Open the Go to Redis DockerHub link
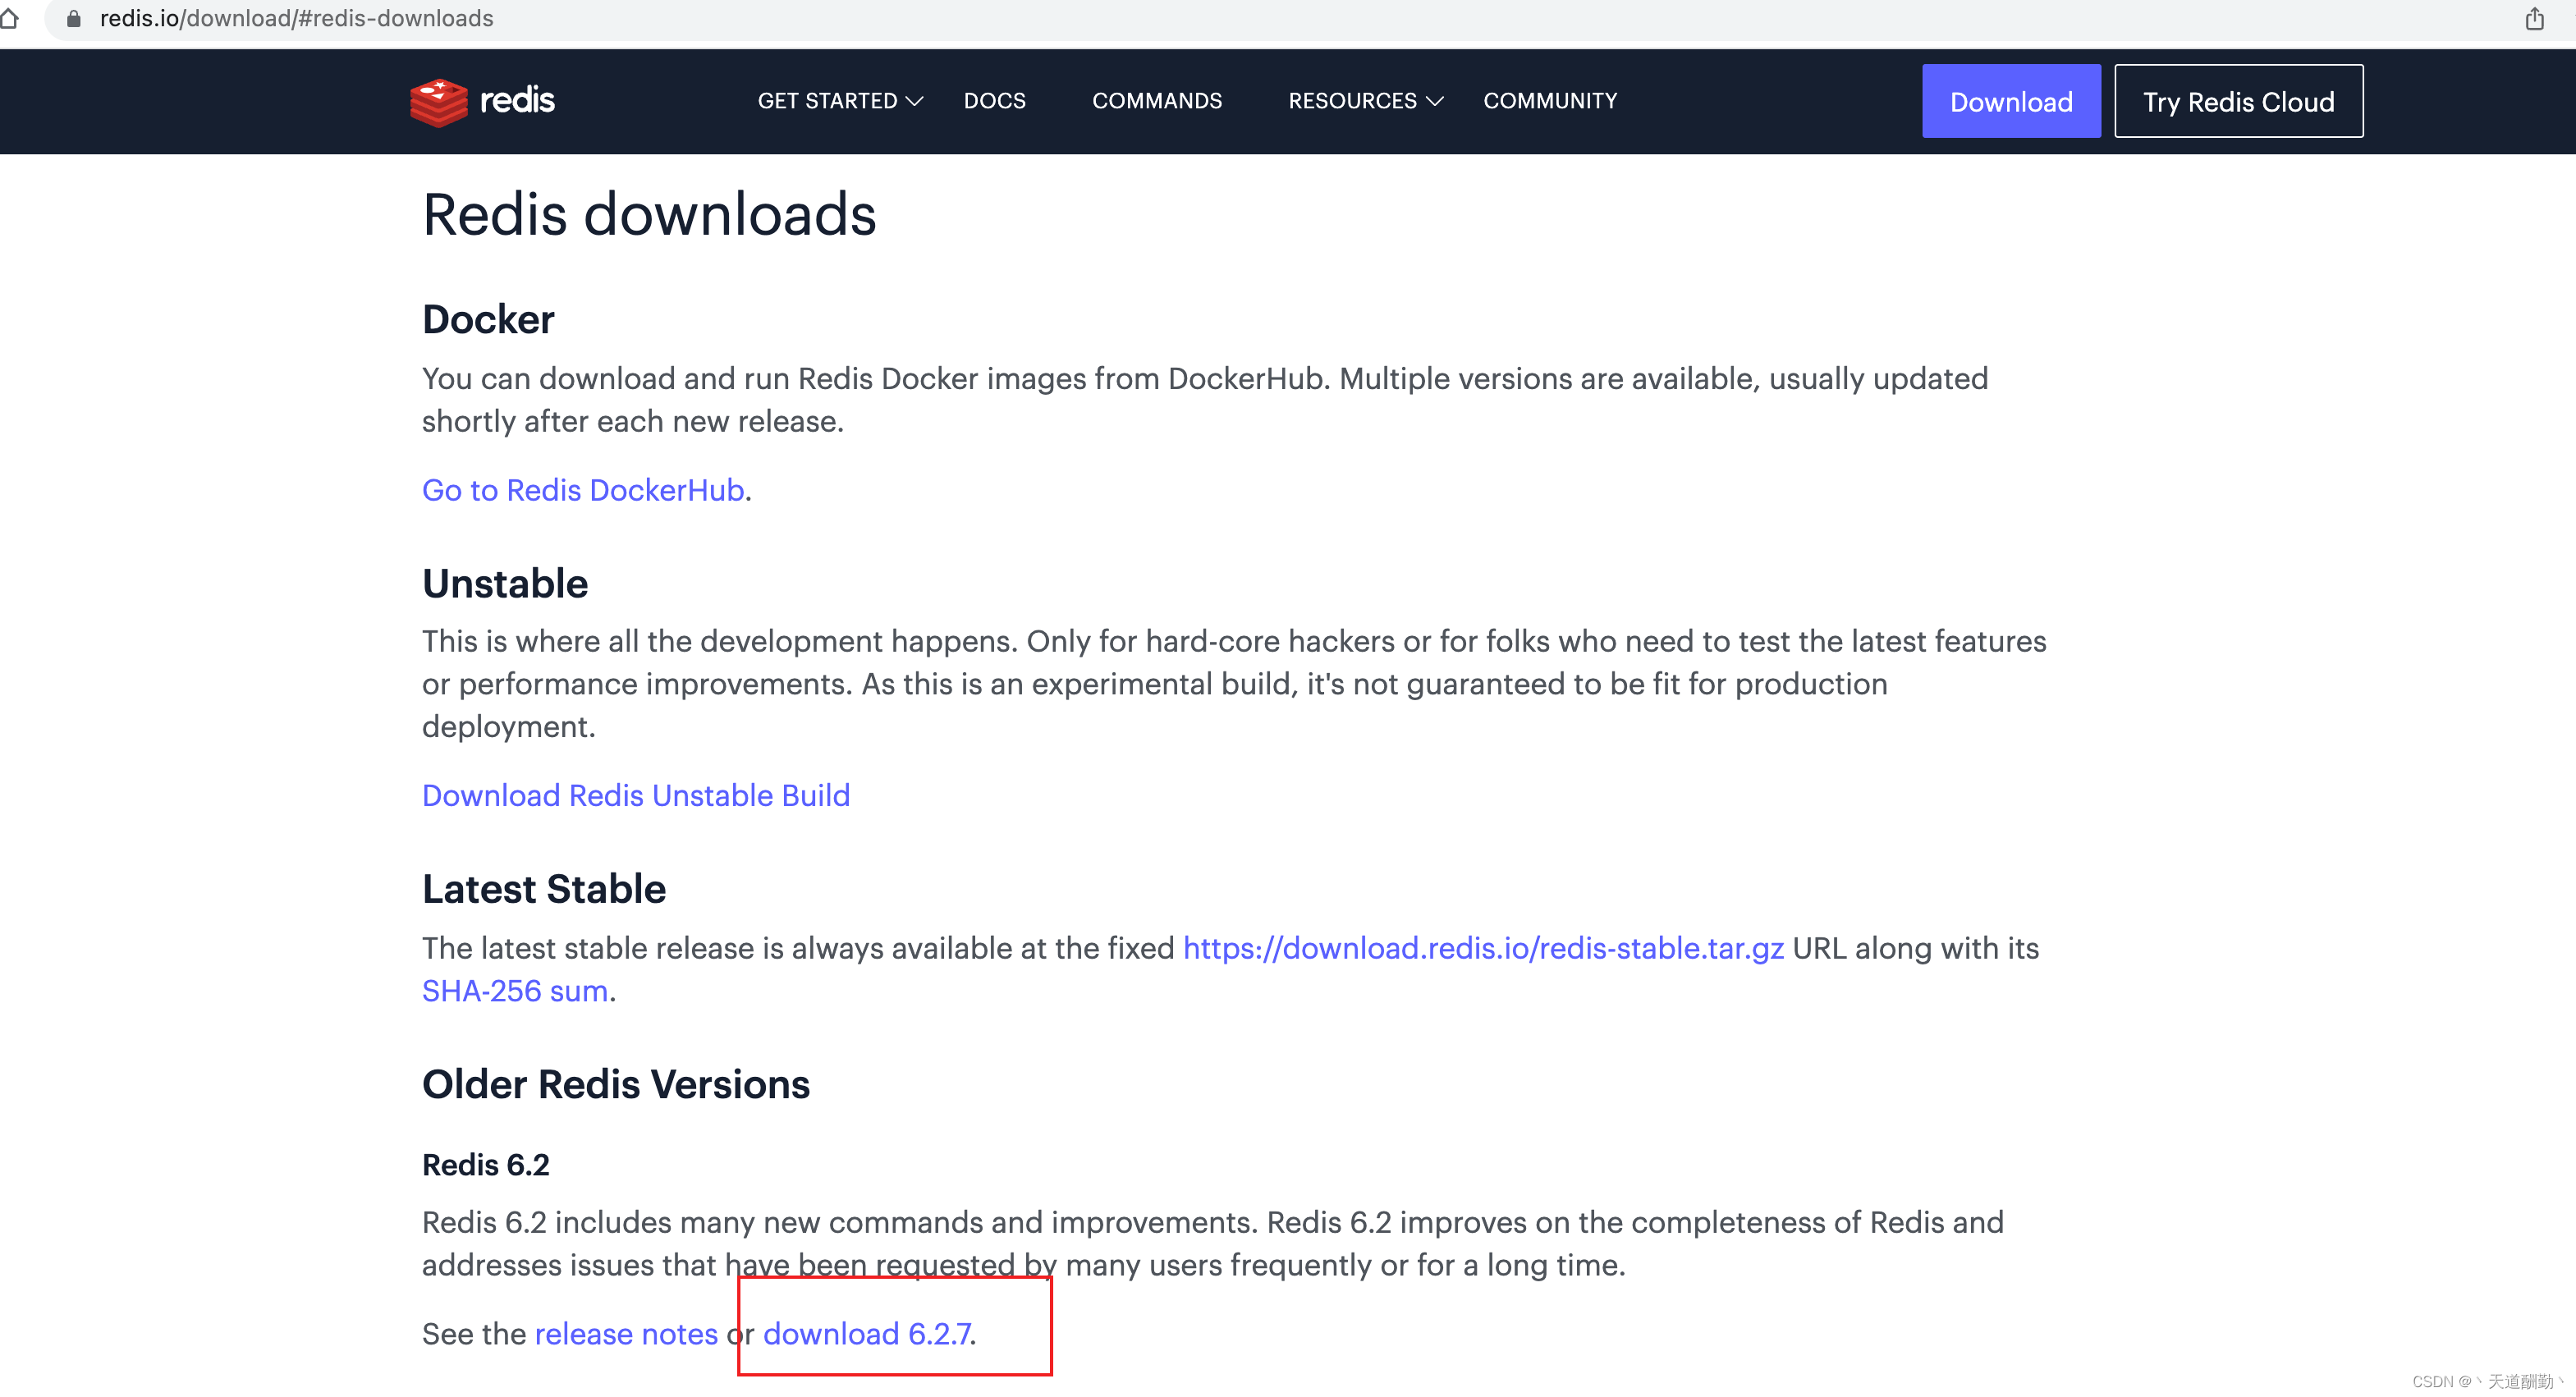Image resolution: width=2576 pixels, height=1397 pixels. click(x=583, y=490)
